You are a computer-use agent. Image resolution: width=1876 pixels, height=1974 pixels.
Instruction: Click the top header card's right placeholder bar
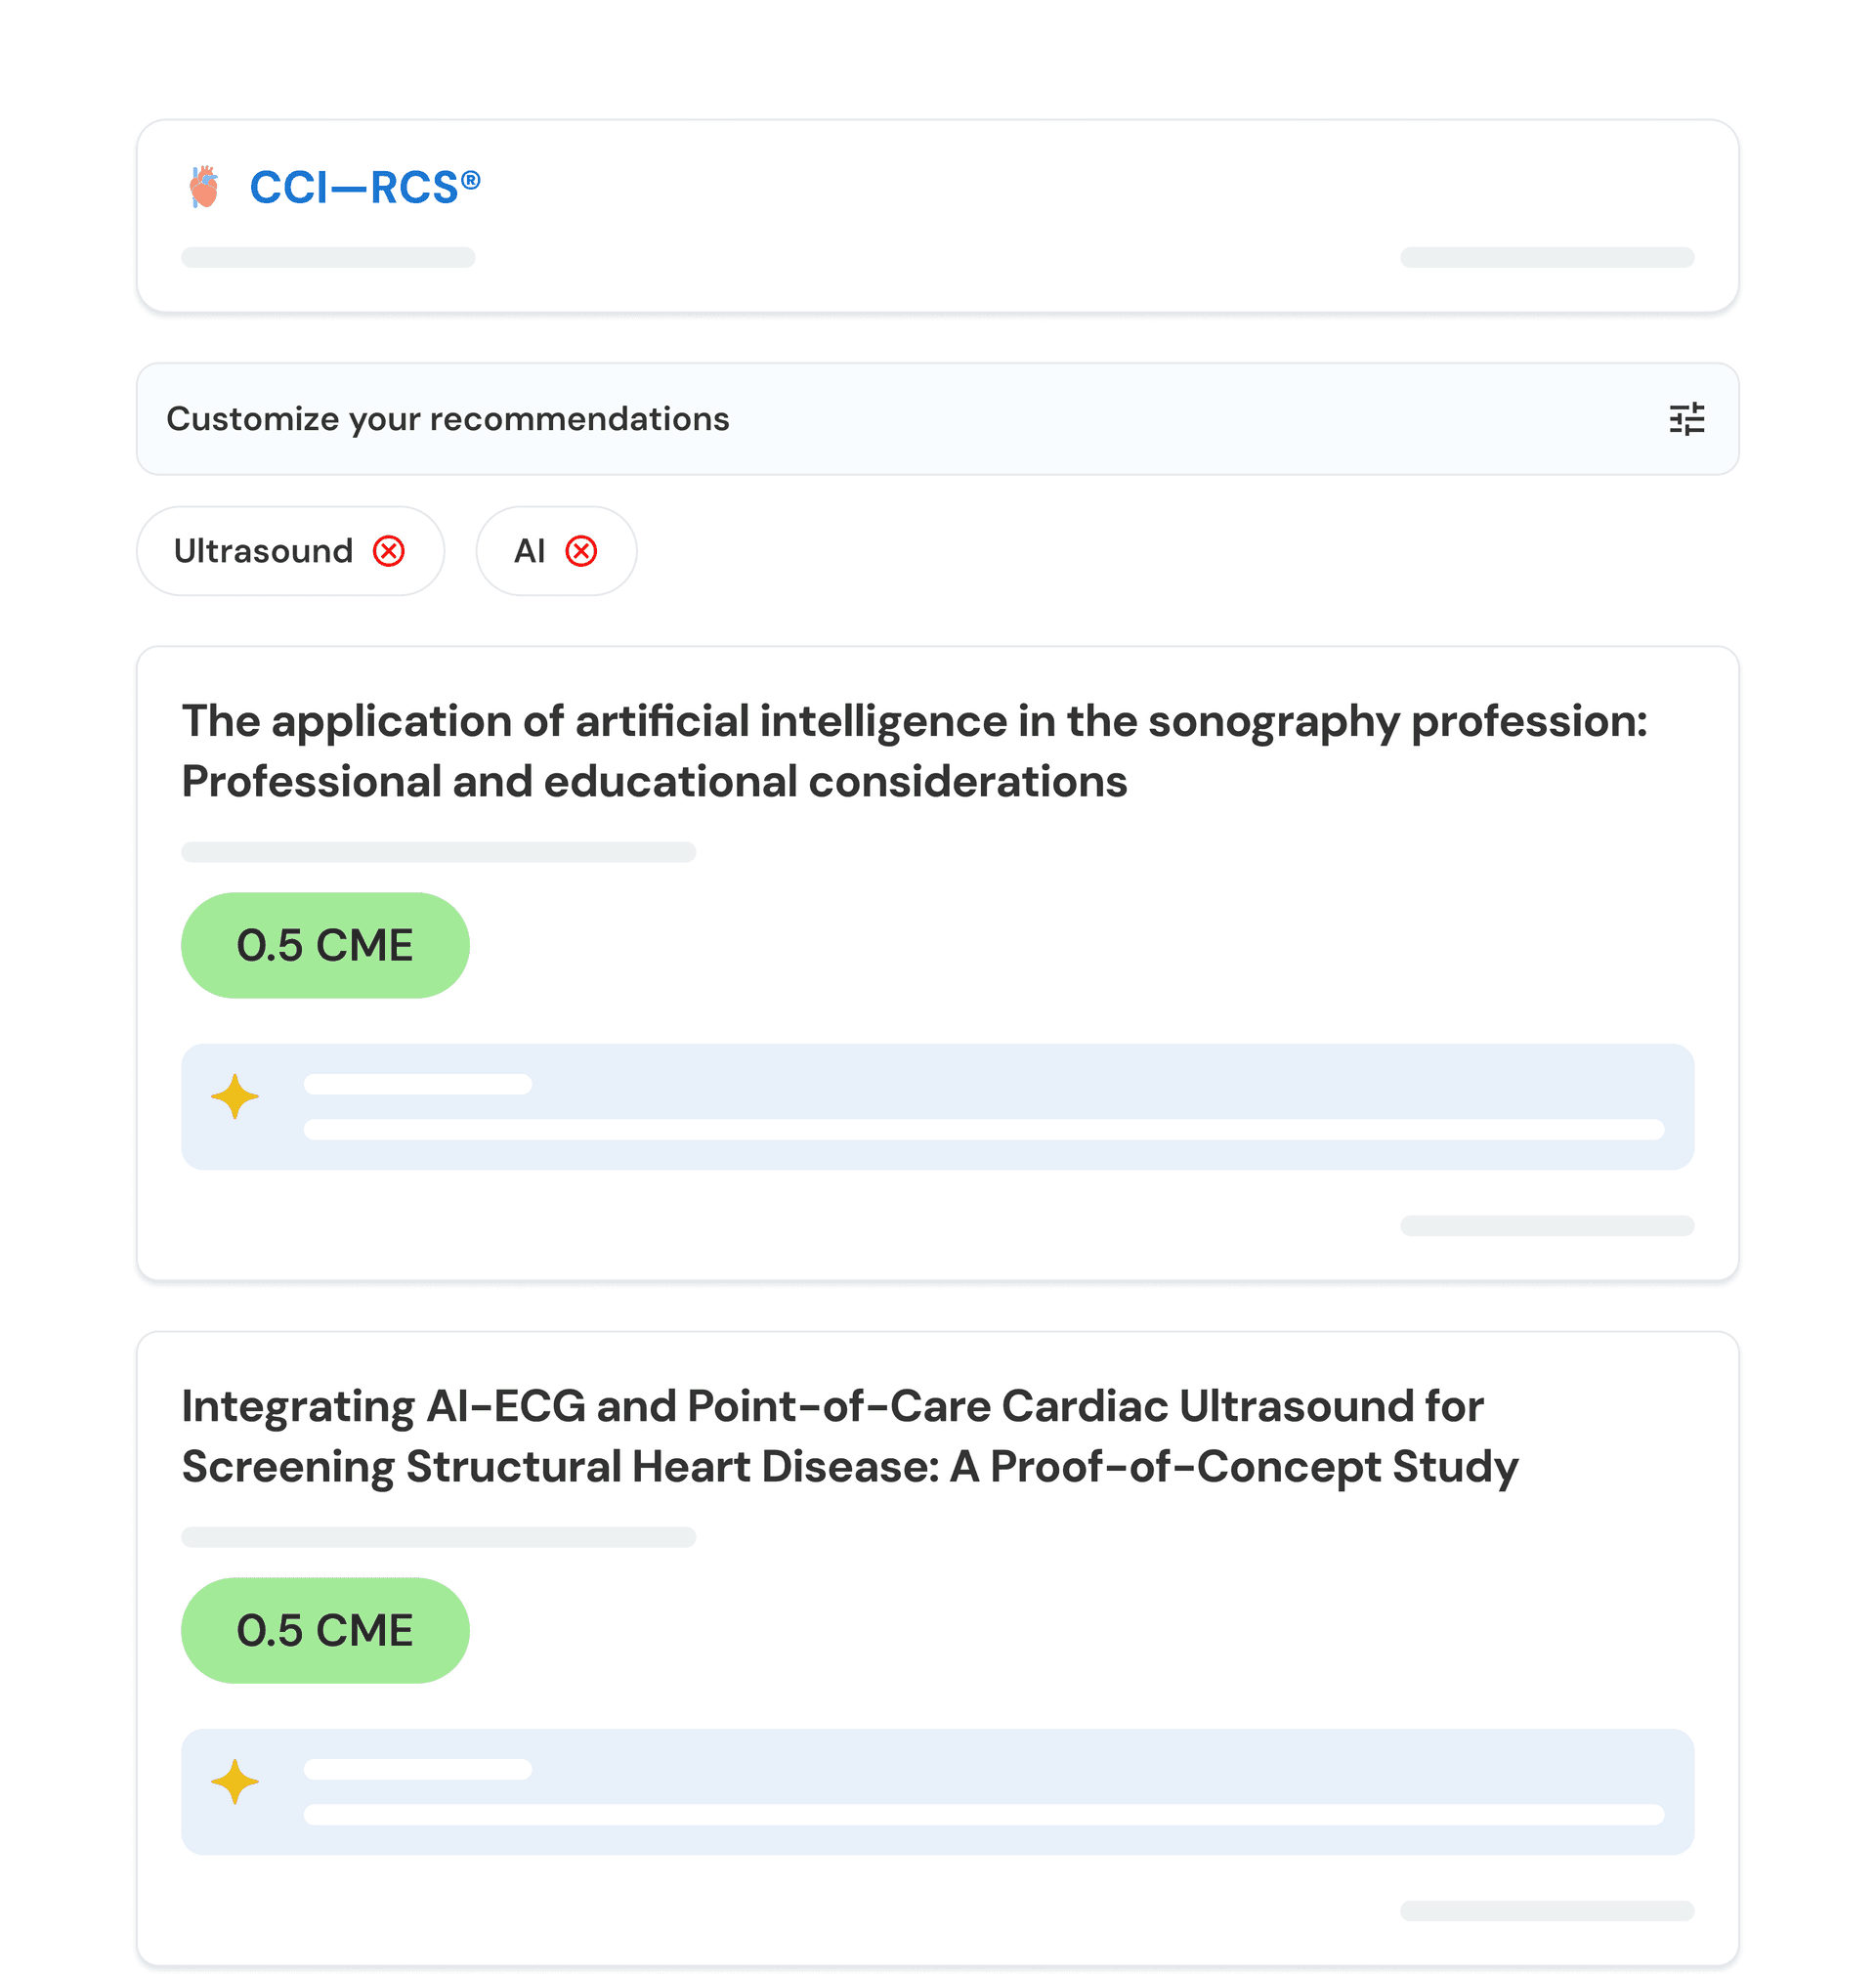pos(1546,257)
